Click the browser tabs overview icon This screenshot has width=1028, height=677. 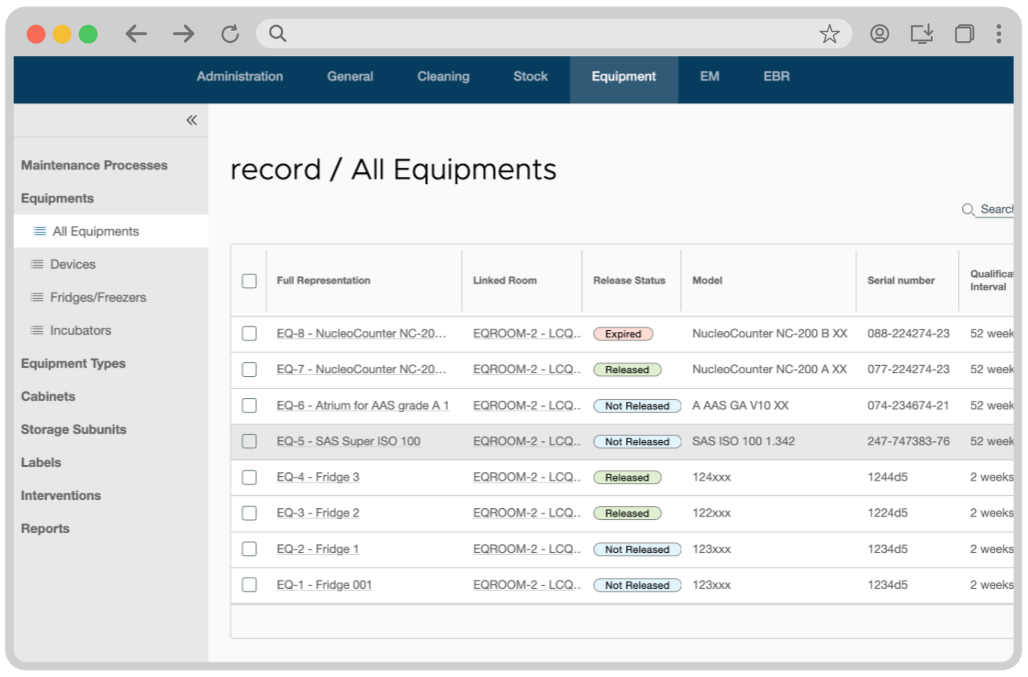click(x=963, y=34)
